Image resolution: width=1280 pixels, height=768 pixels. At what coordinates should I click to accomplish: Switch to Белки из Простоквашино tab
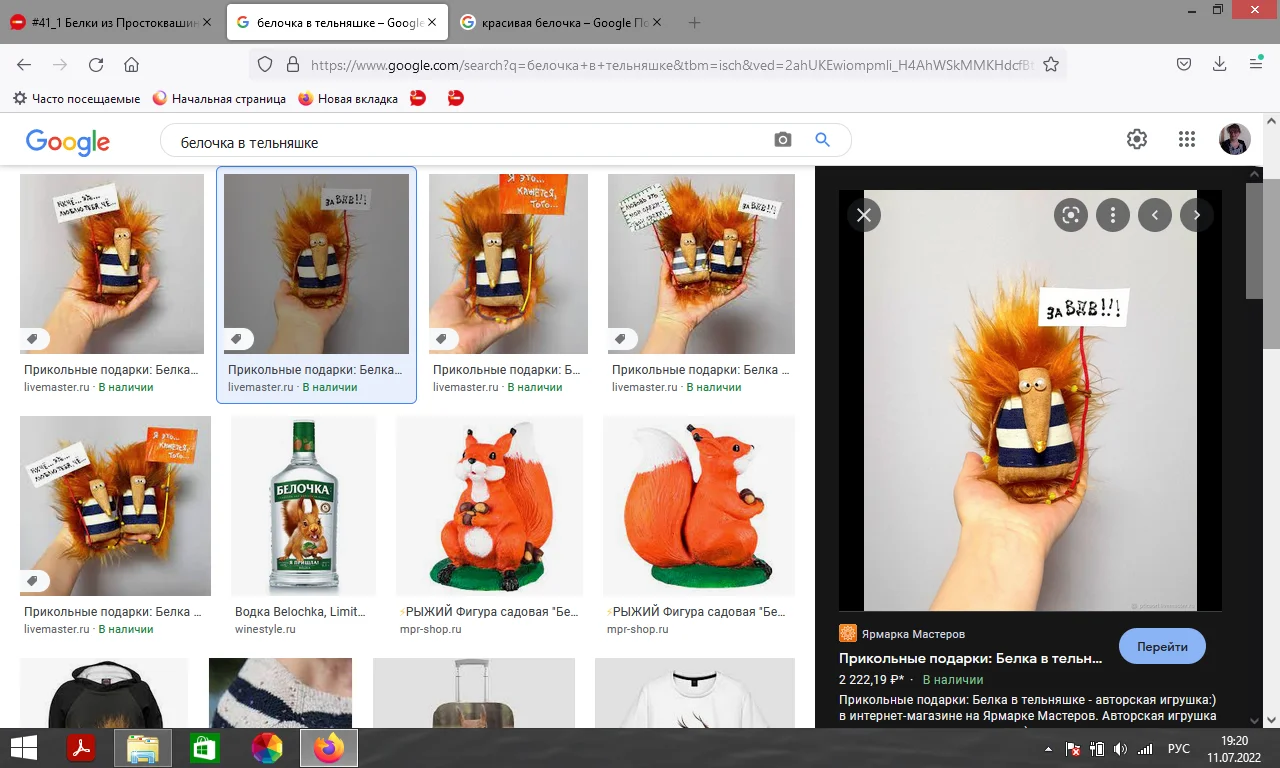click(111, 22)
